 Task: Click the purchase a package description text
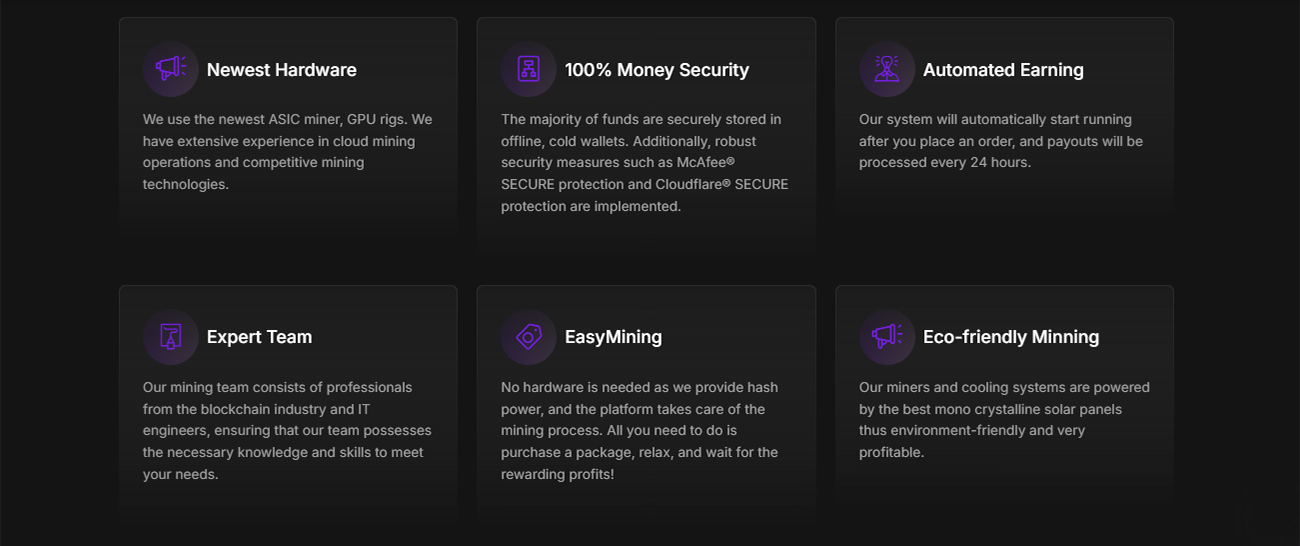click(640, 431)
